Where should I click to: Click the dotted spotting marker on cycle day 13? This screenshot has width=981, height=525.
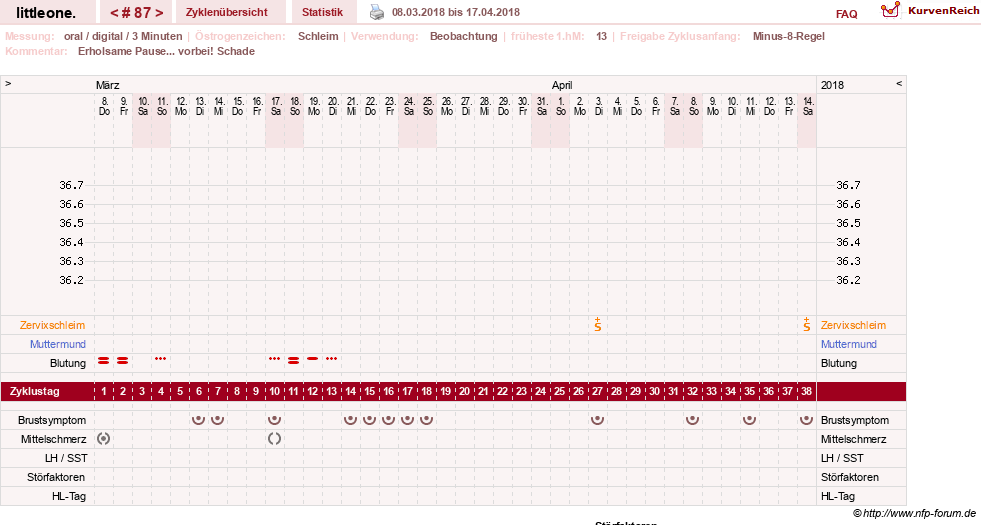coord(332,359)
